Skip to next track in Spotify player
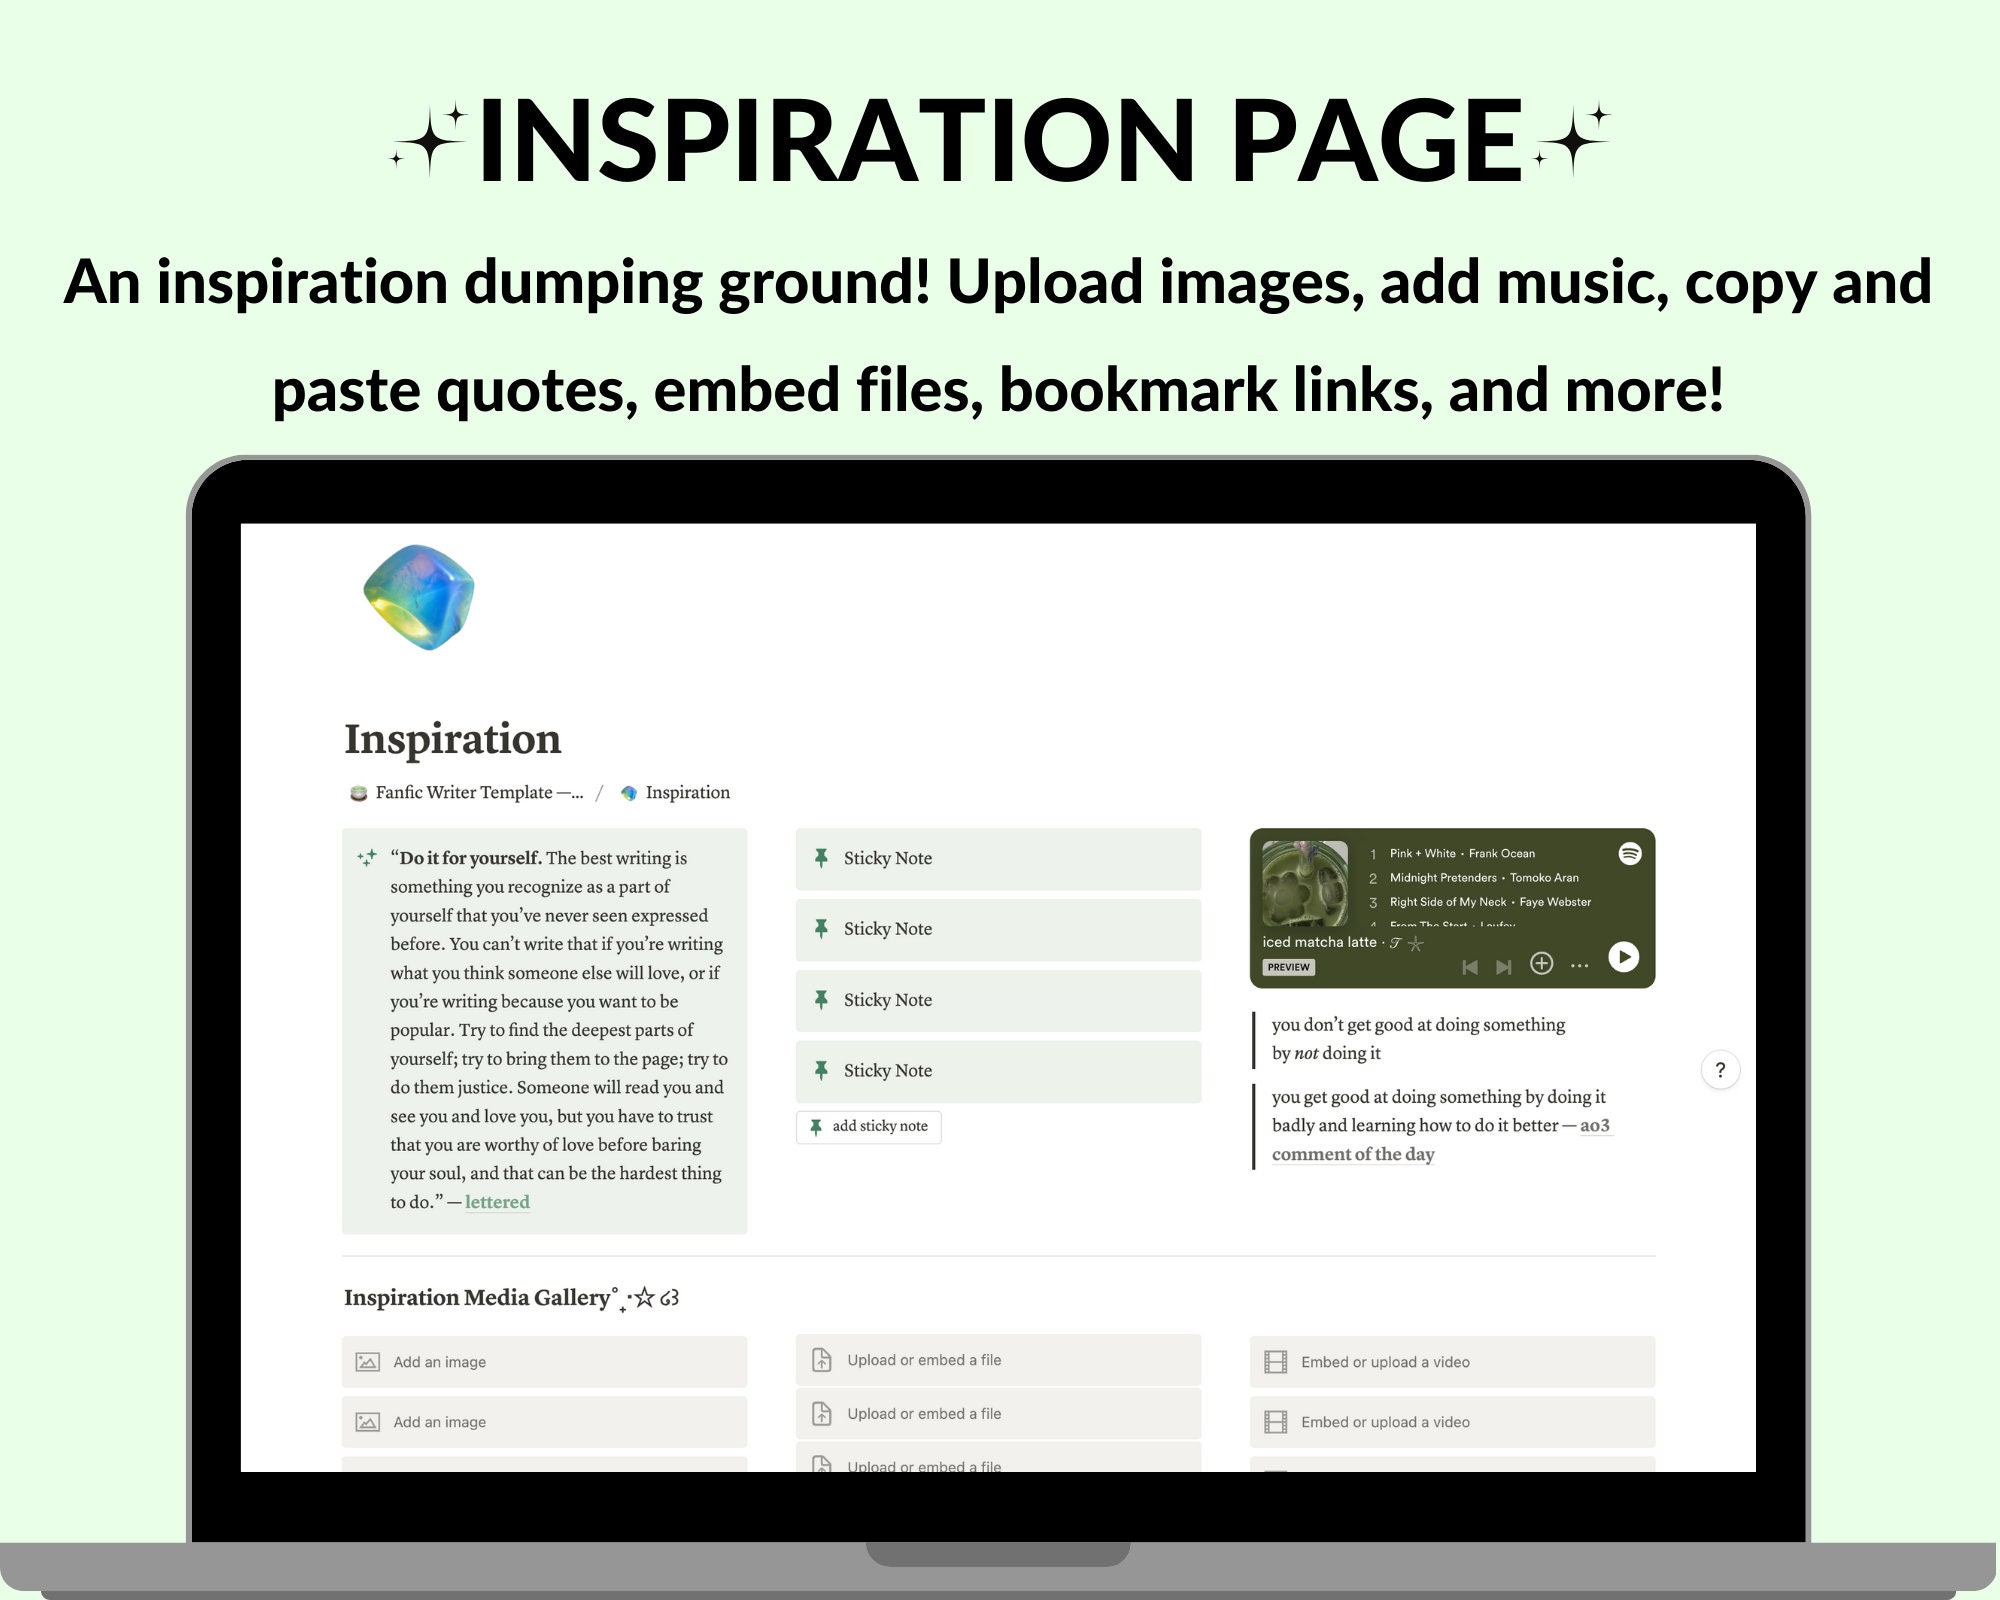Screen dimensions: 2000x1600 (x=1503, y=966)
